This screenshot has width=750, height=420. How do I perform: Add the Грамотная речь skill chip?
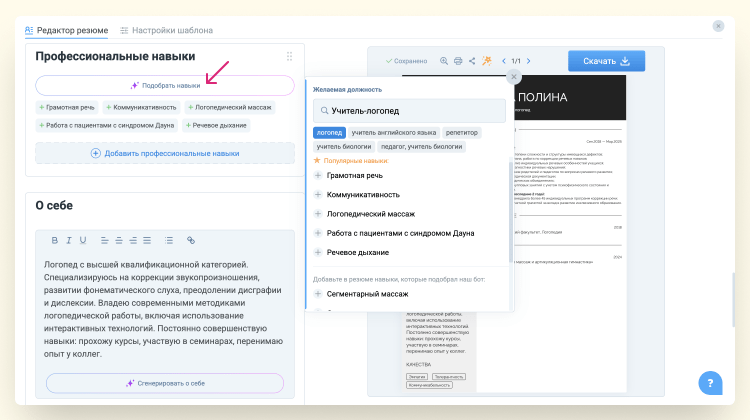[x=67, y=108]
